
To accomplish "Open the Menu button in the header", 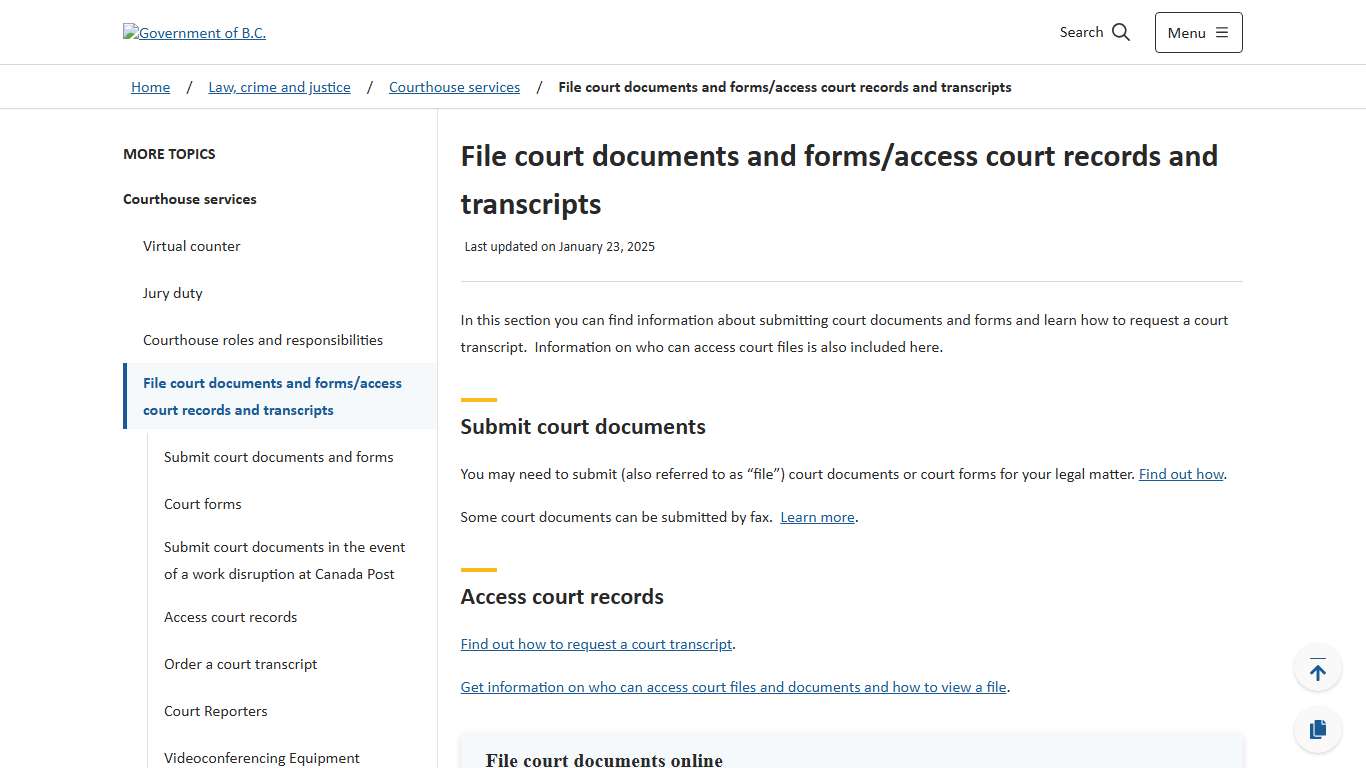I will pyautogui.click(x=1197, y=32).
